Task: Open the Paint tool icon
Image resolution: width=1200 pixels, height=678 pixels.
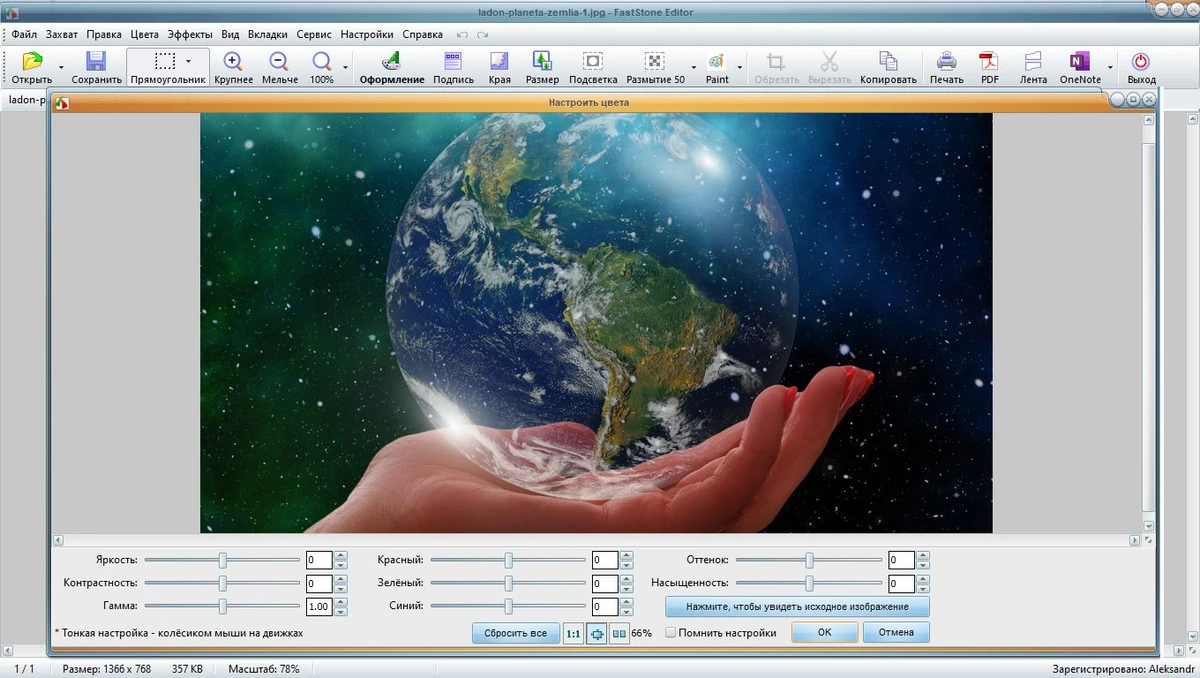Action: [x=717, y=62]
